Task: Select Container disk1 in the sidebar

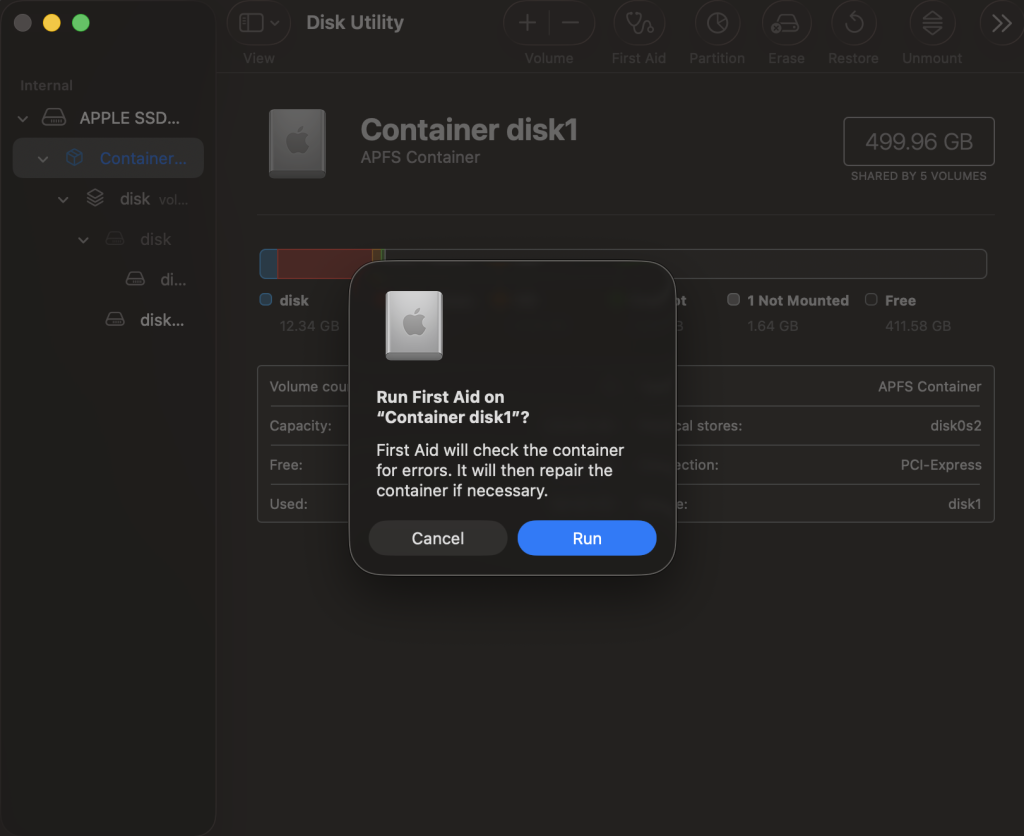Action: click(x=140, y=158)
